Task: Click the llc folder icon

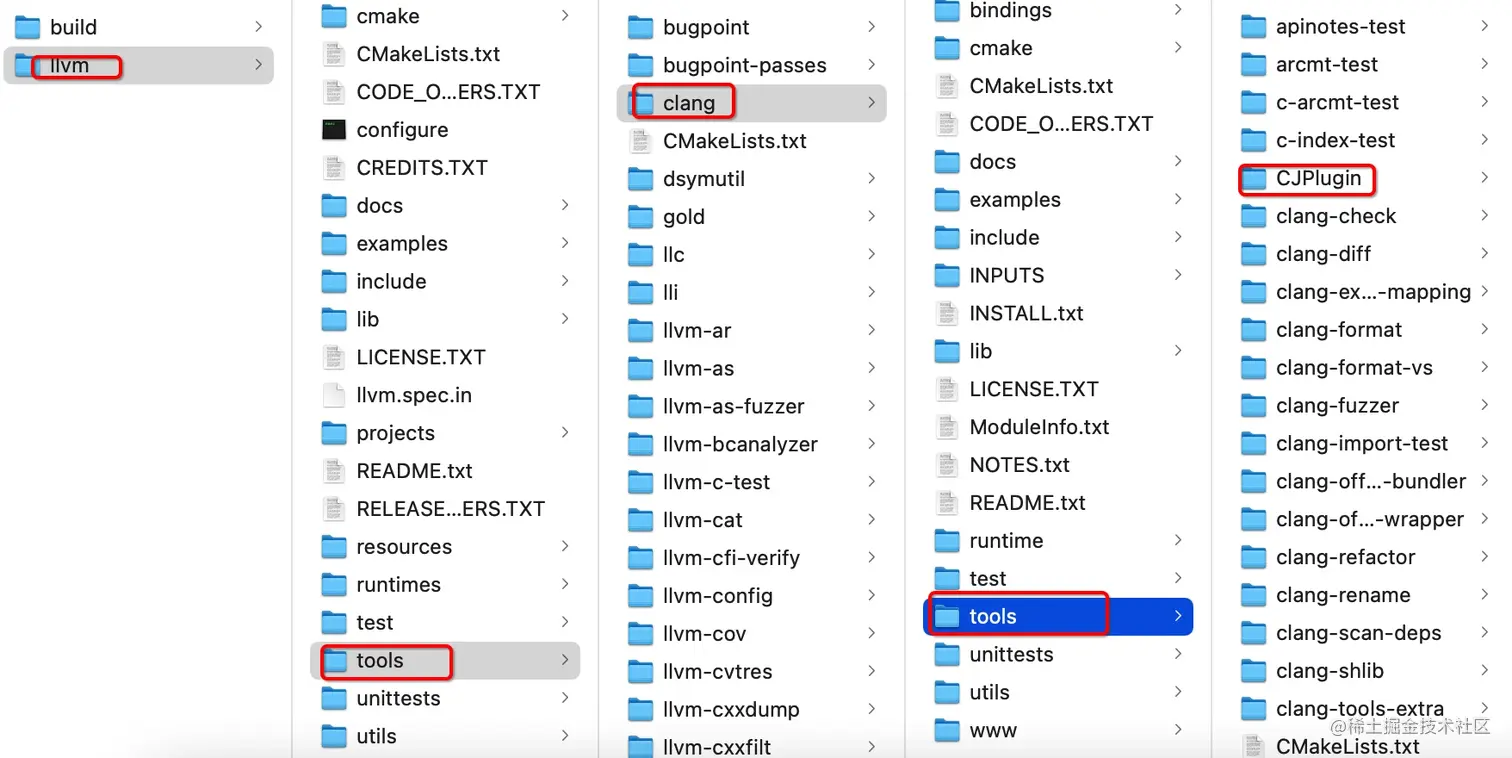Action: click(x=640, y=255)
